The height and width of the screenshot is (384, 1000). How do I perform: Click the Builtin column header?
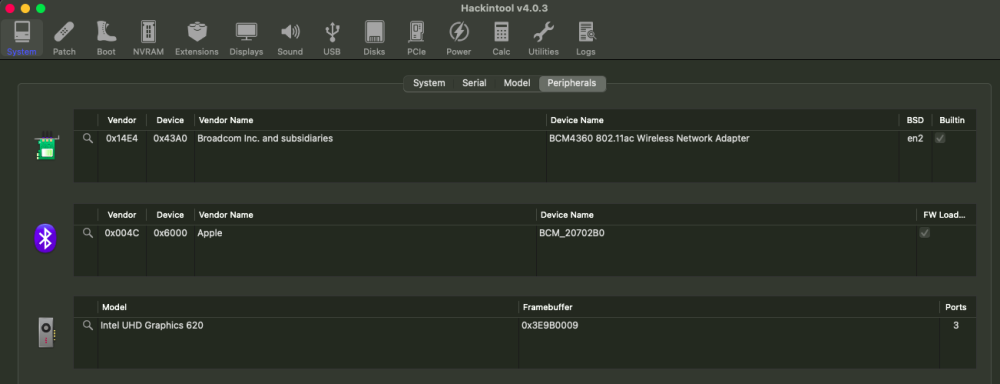click(952, 120)
